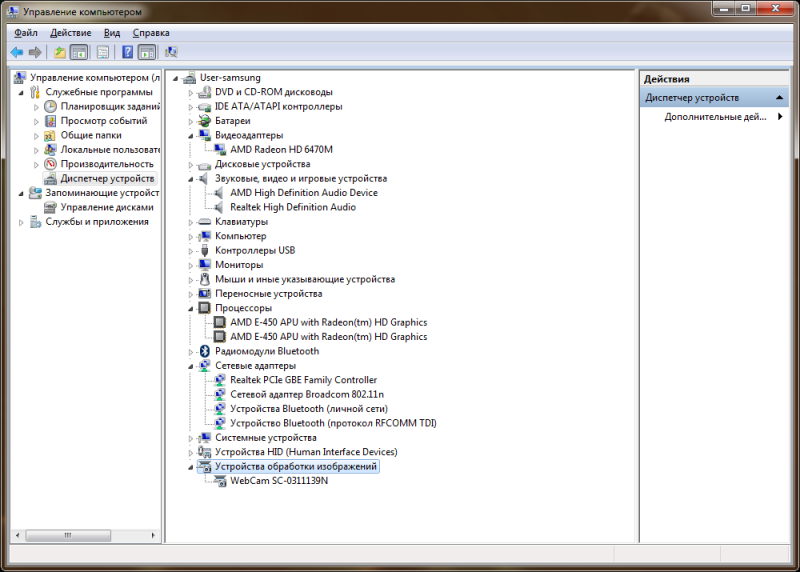
Task: Select the WebCam SC-0311139N device
Action: pyautogui.click(x=278, y=481)
